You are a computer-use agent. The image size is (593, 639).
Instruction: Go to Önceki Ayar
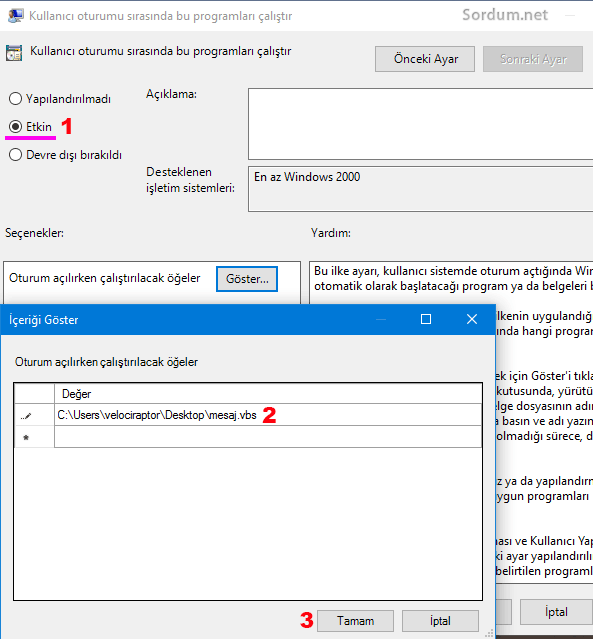tap(425, 59)
